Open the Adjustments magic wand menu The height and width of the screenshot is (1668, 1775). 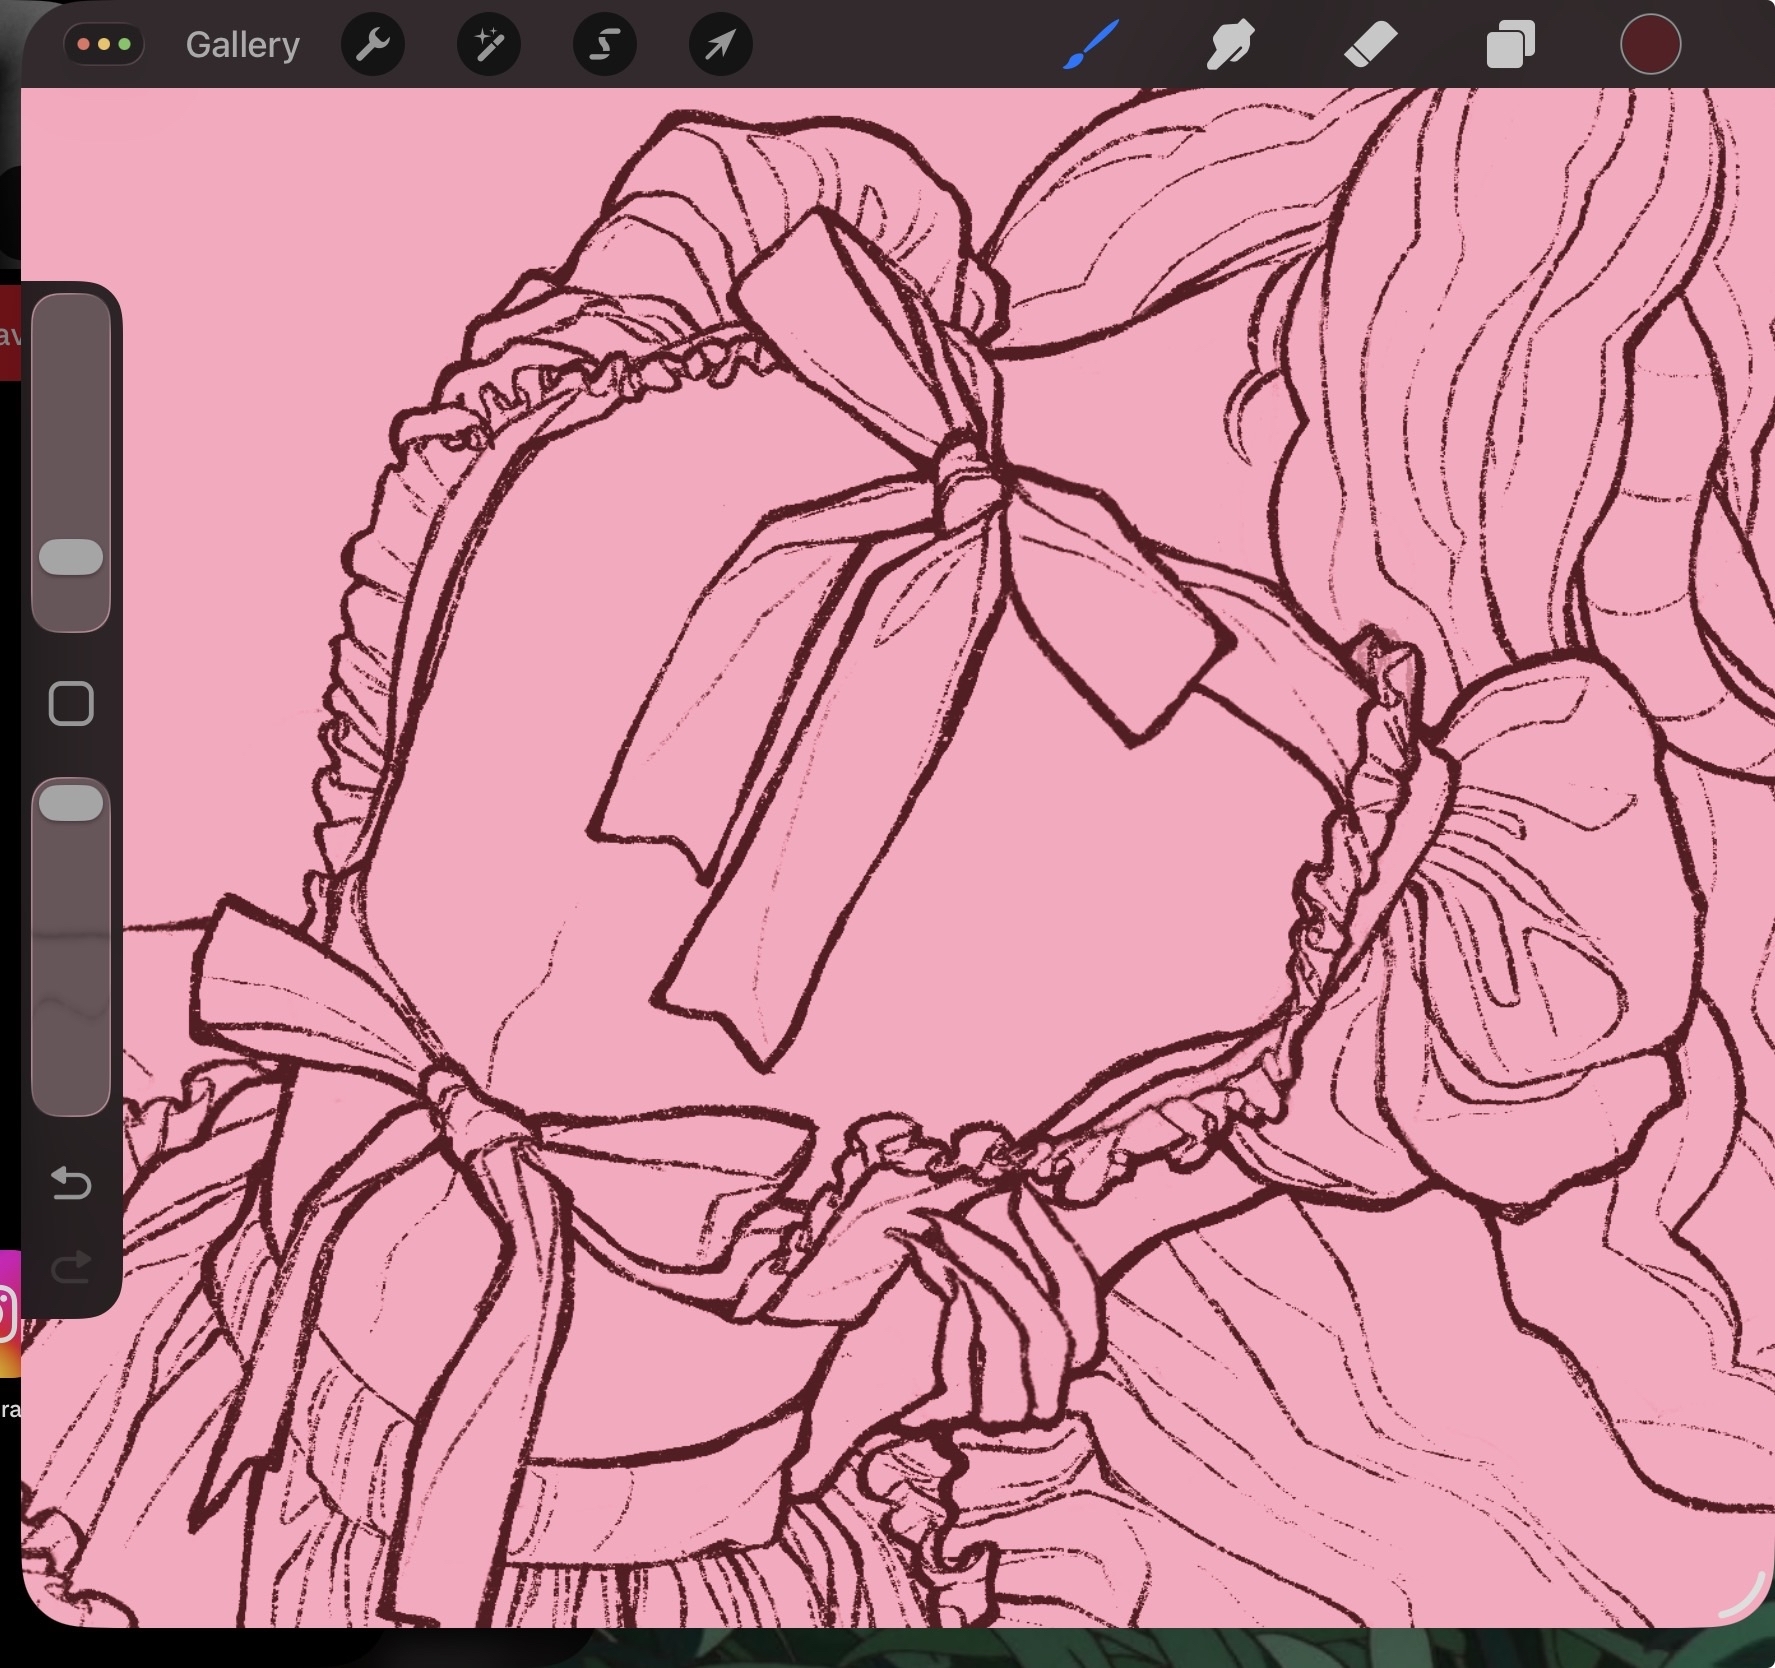pos(489,45)
